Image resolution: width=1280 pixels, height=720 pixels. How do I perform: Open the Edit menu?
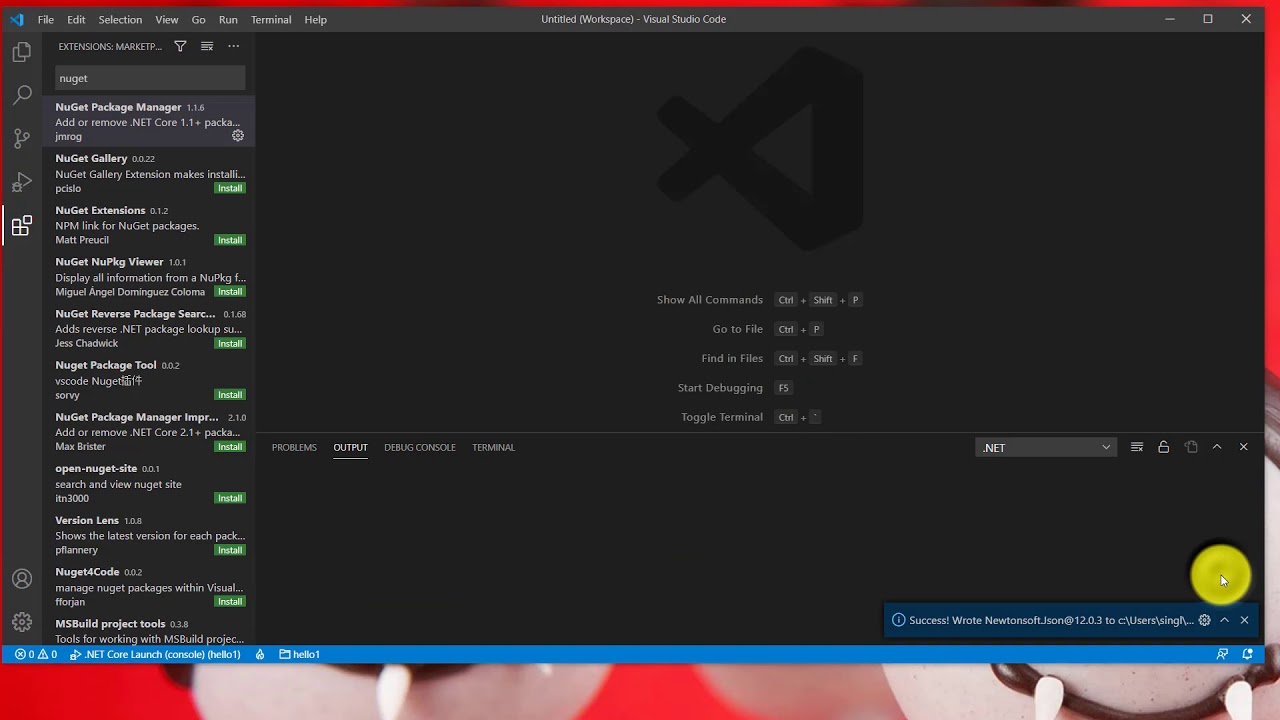76,19
